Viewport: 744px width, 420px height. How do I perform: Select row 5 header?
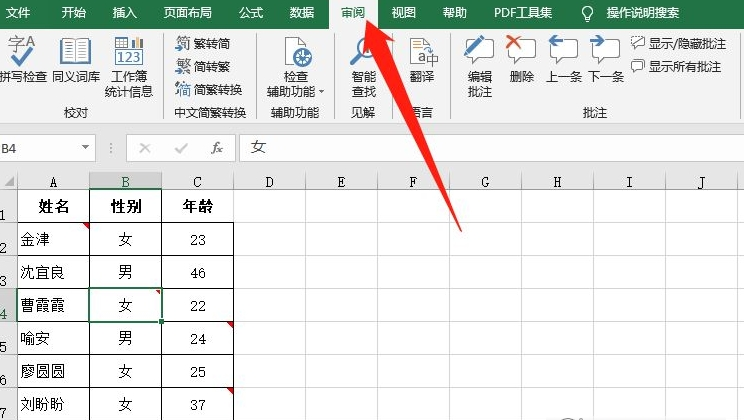8,338
